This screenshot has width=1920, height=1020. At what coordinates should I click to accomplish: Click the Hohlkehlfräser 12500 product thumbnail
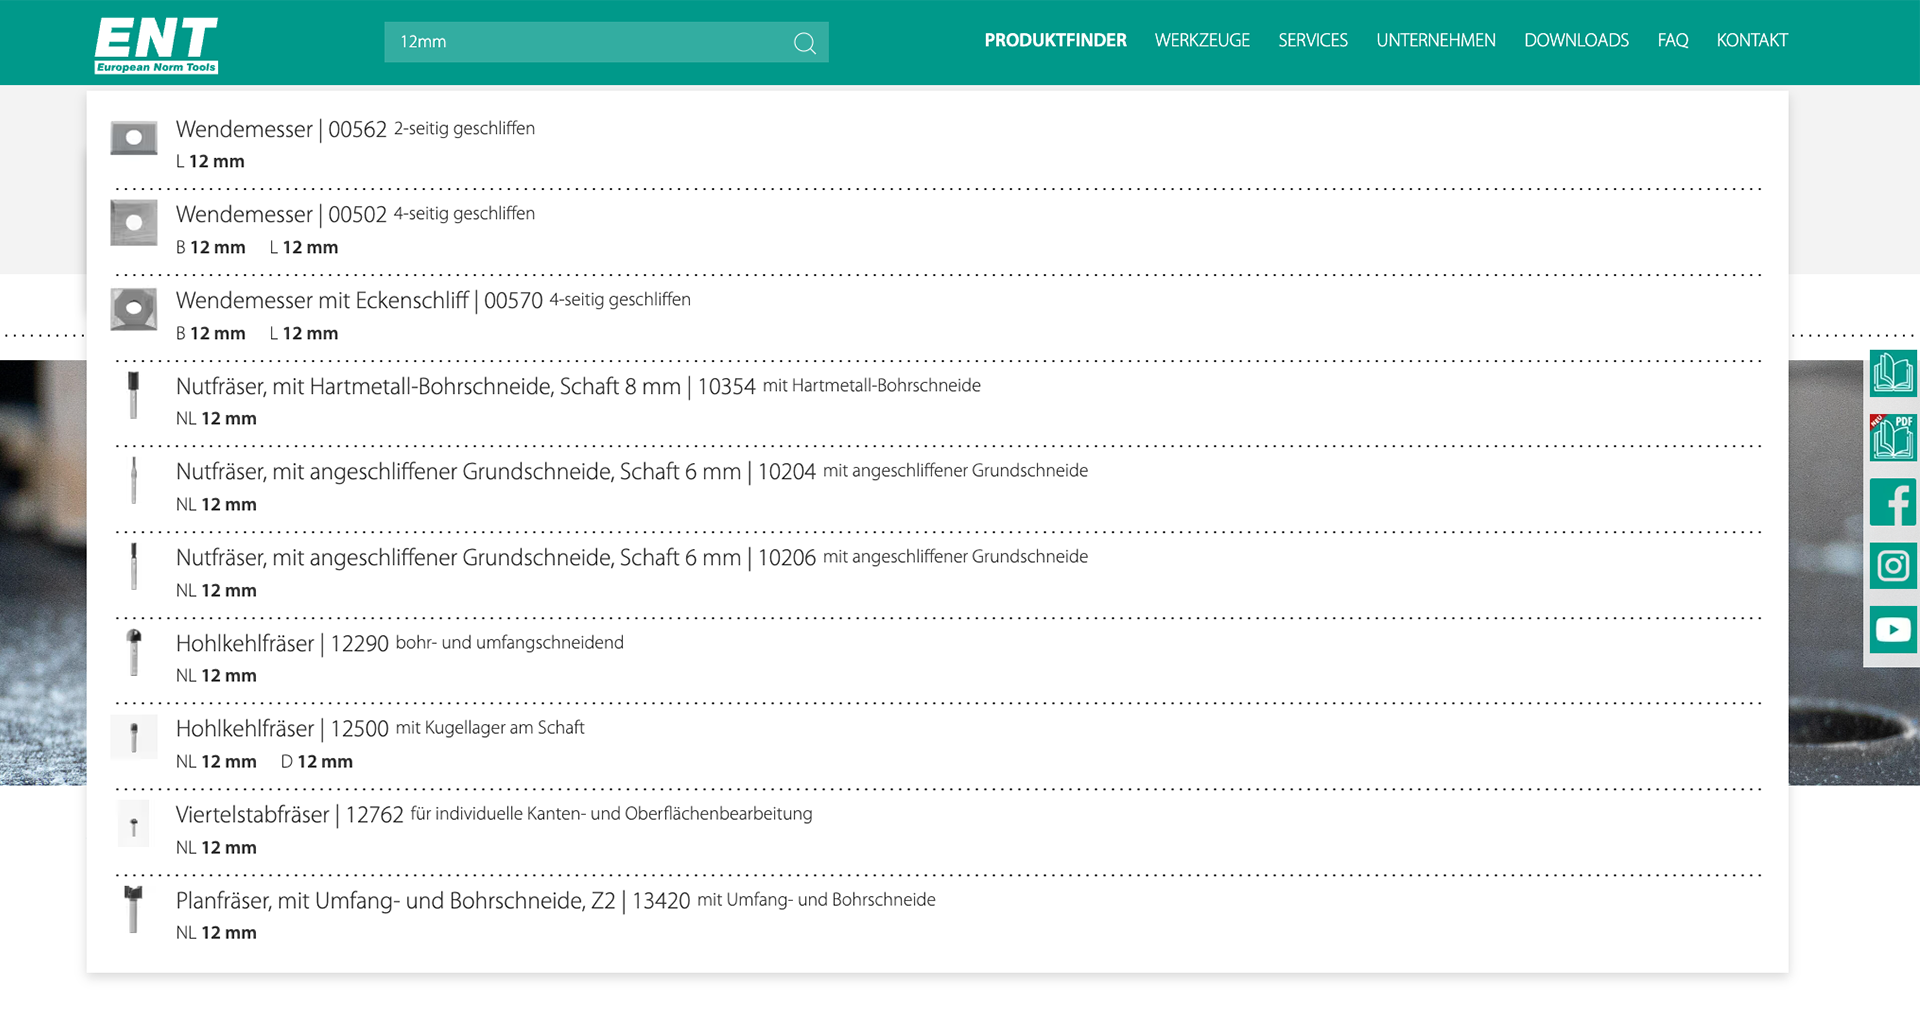(134, 738)
